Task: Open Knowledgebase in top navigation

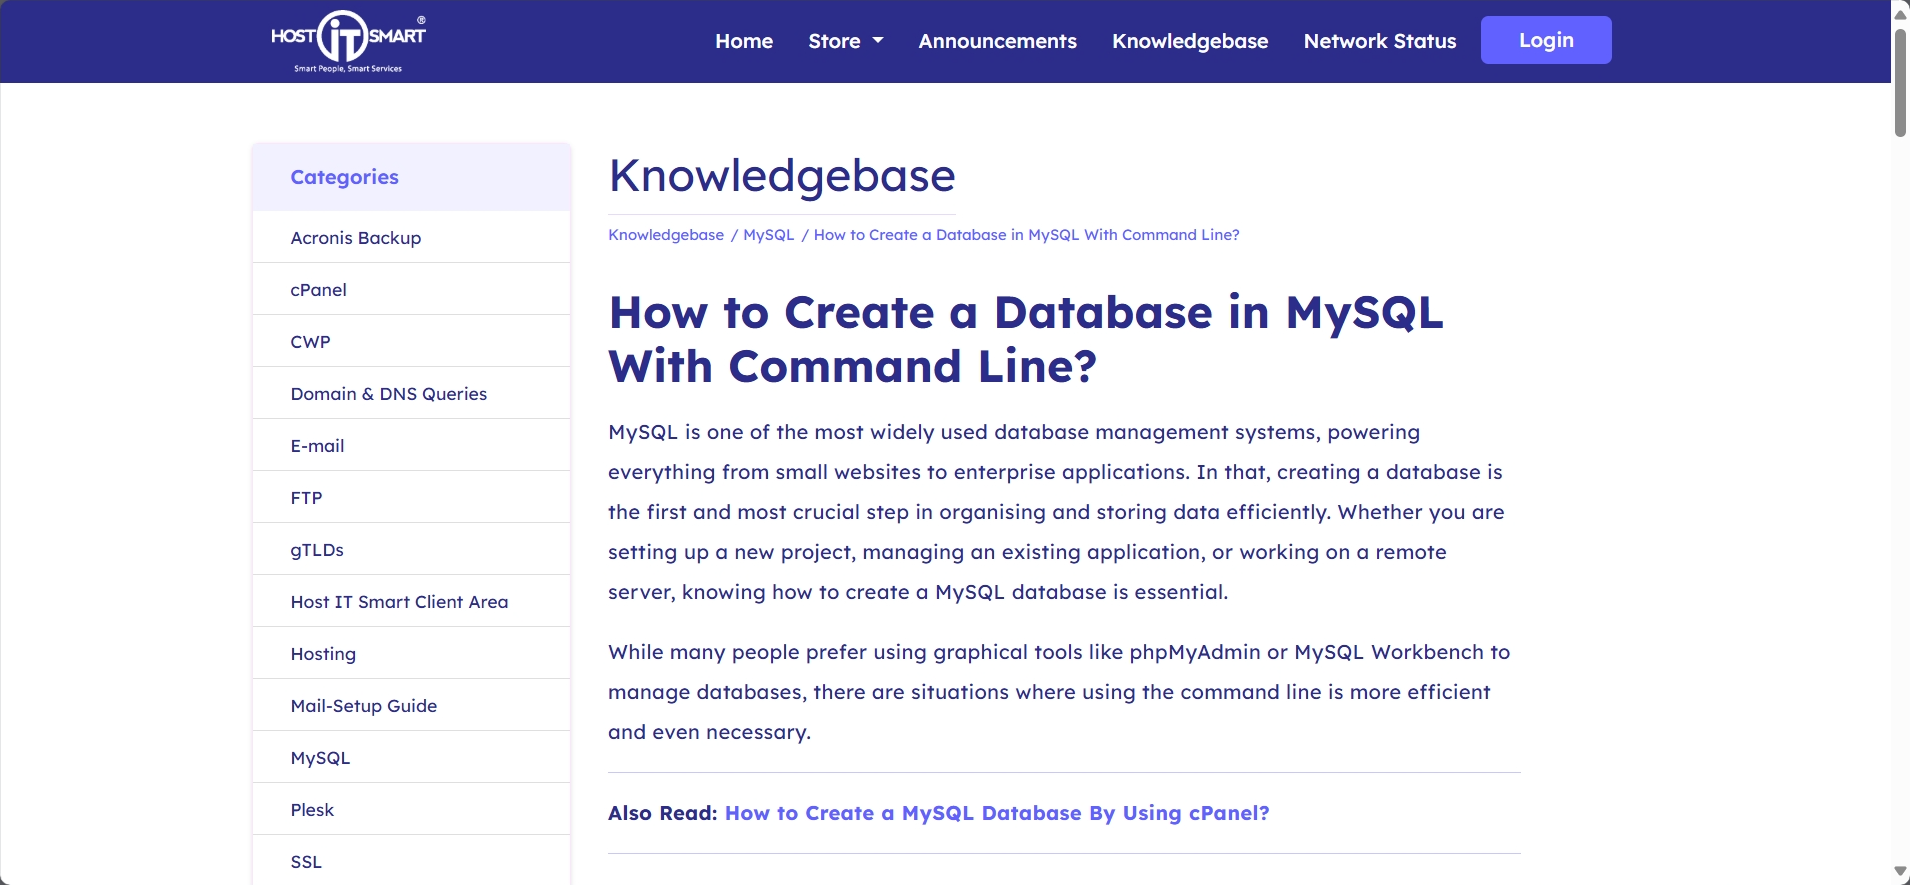Action: 1190,41
